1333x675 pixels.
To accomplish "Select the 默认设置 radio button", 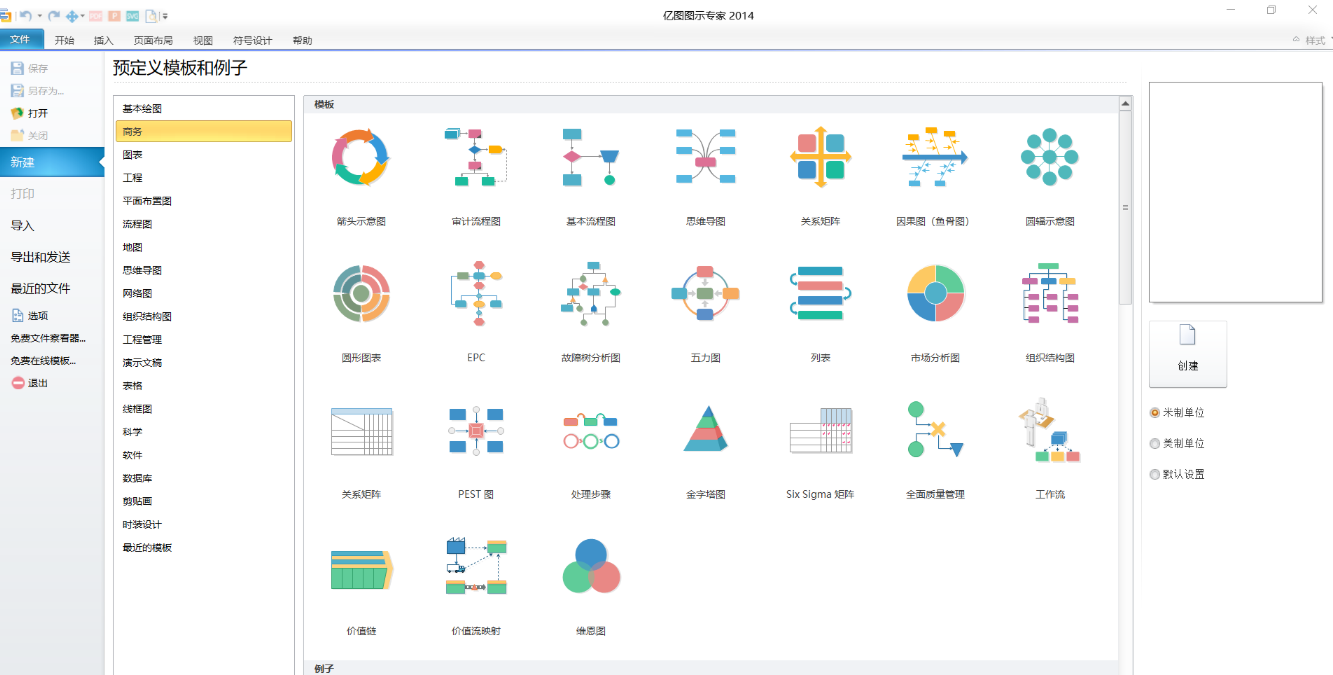I will click(1155, 474).
